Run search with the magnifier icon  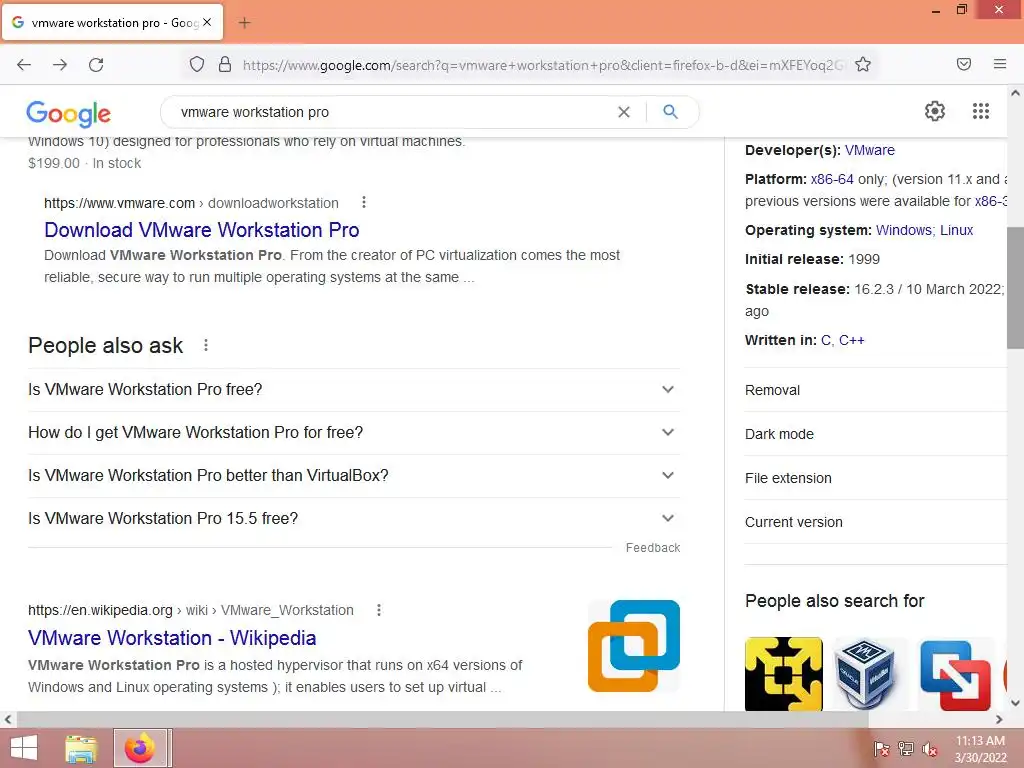click(670, 112)
